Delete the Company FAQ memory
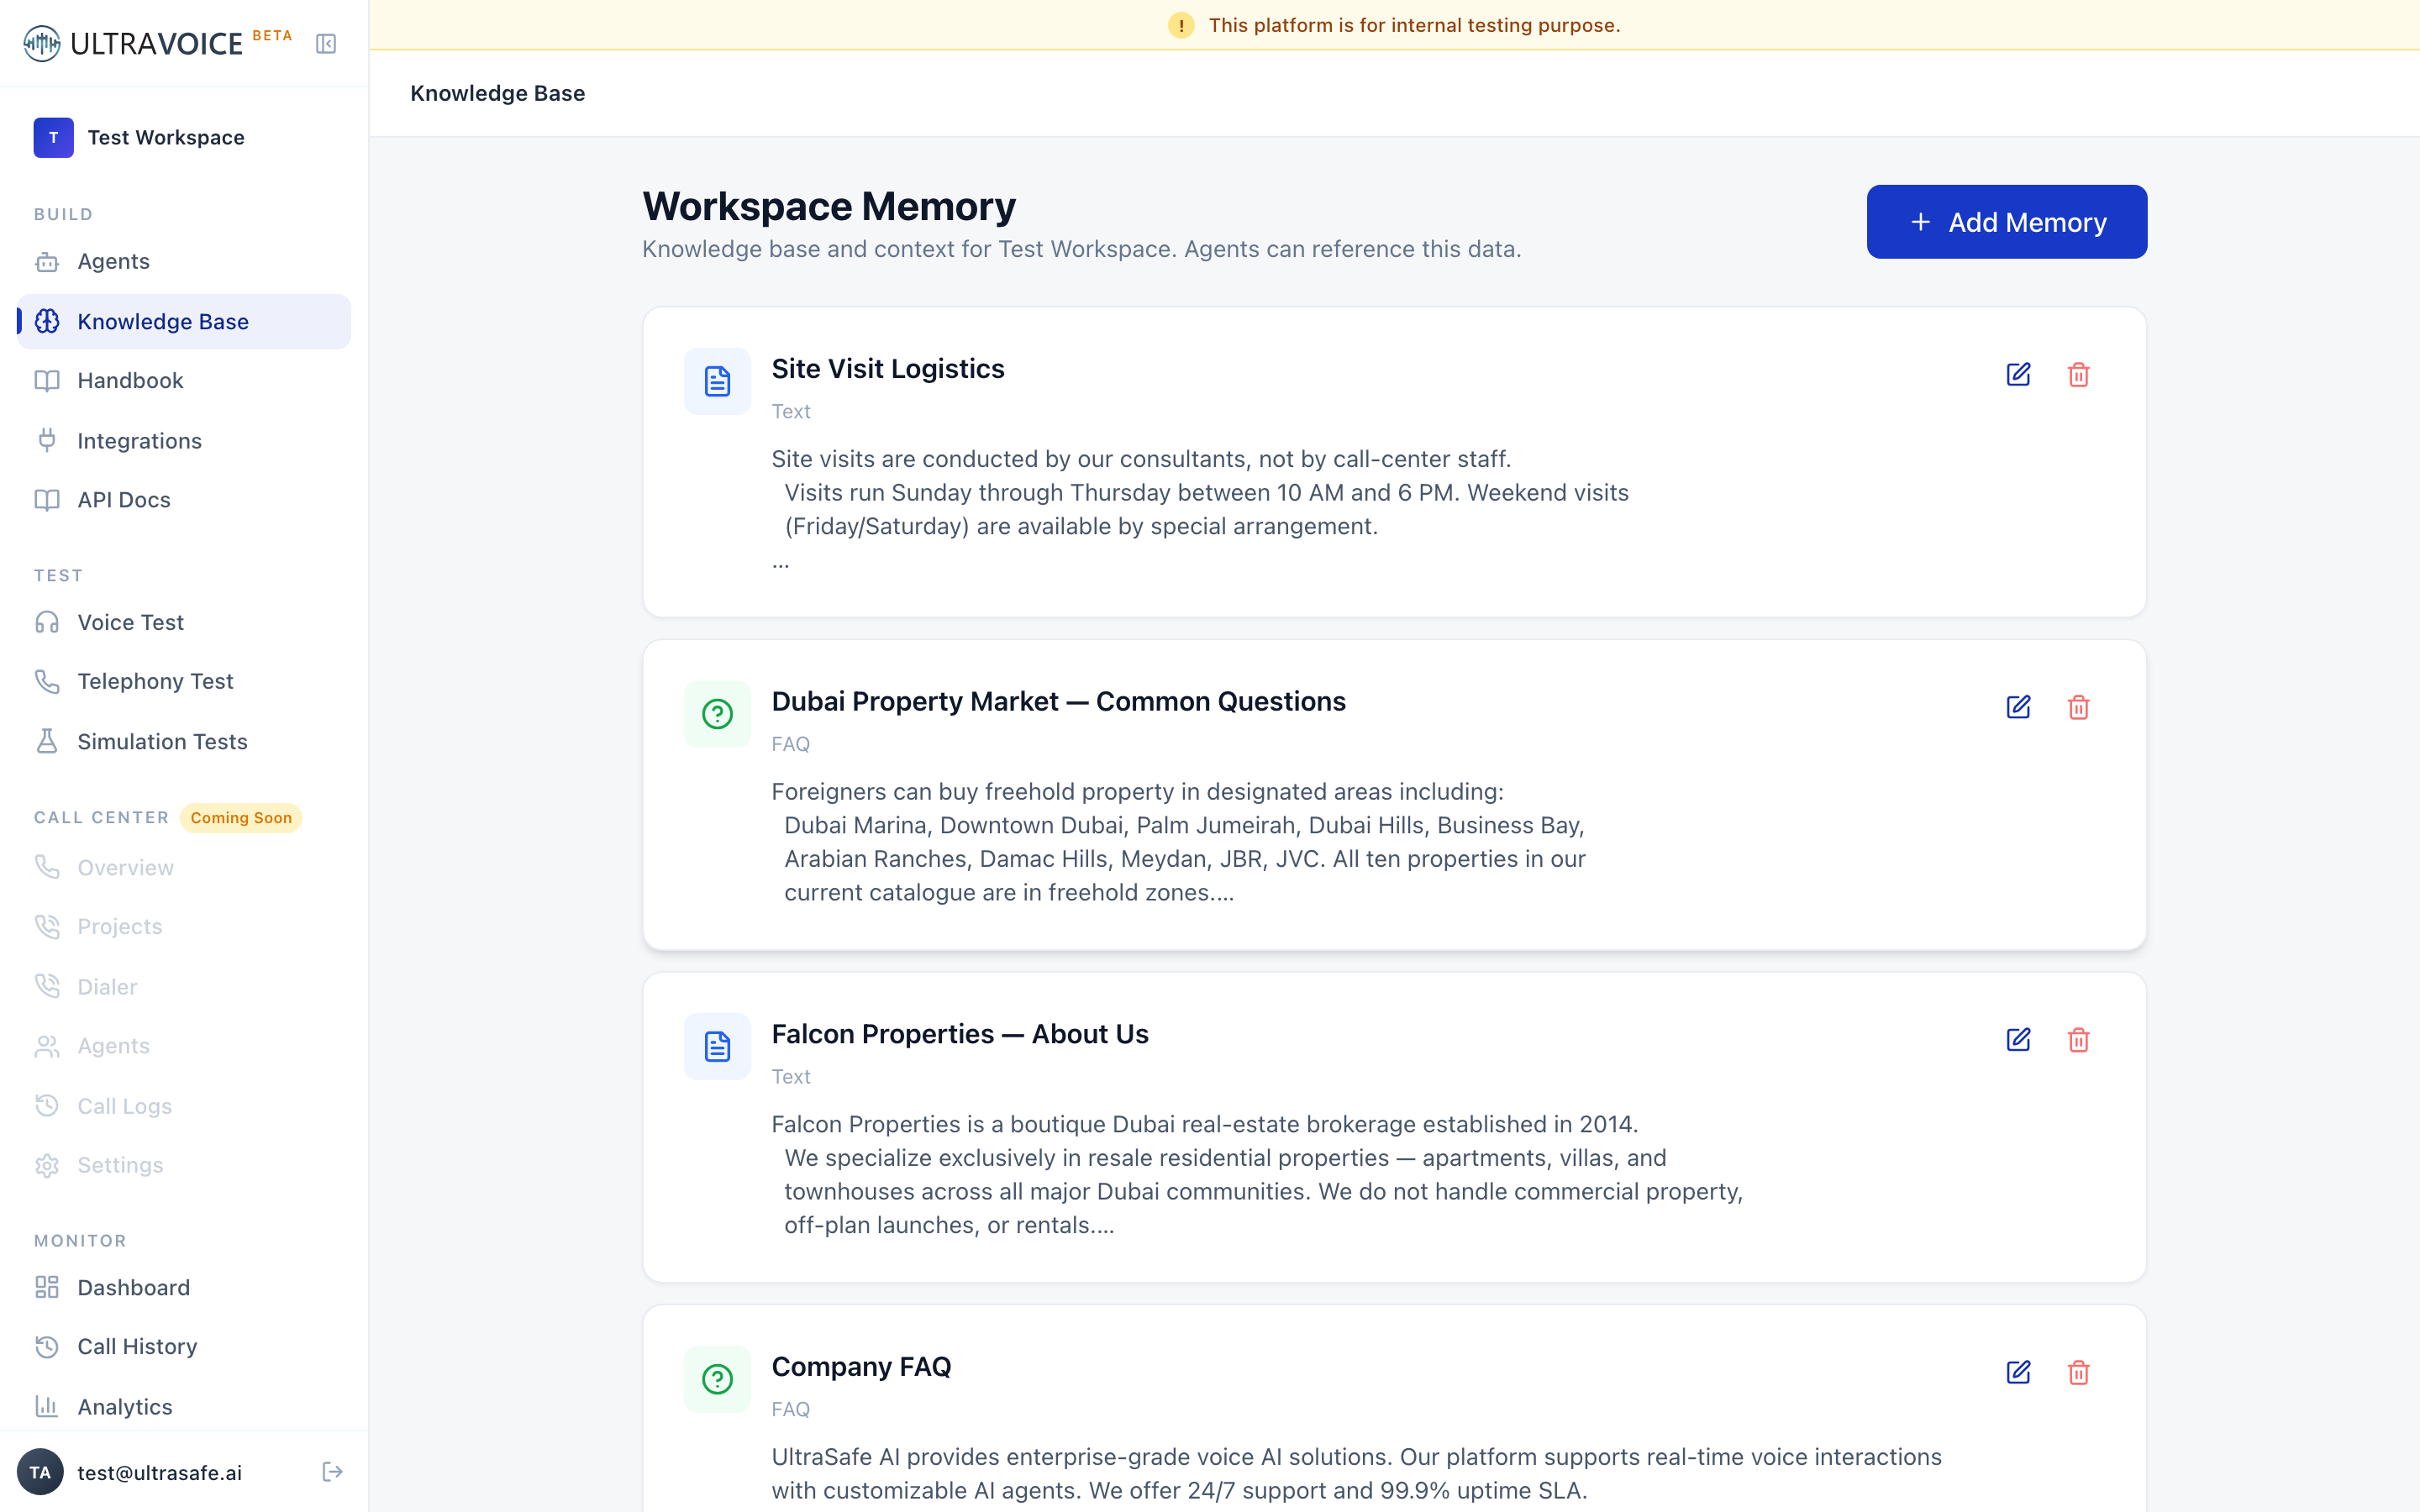The width and height of the screenshot is (2420, 1512). [2078, 1373]
